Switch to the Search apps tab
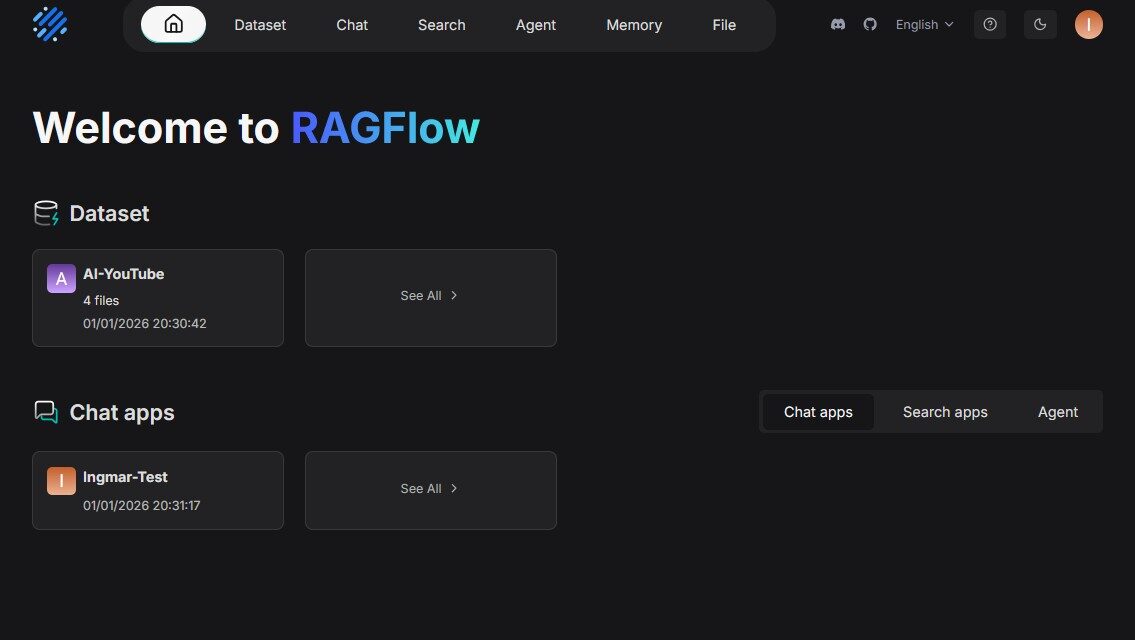This screenshot has height=640, width=1135. 944,411
